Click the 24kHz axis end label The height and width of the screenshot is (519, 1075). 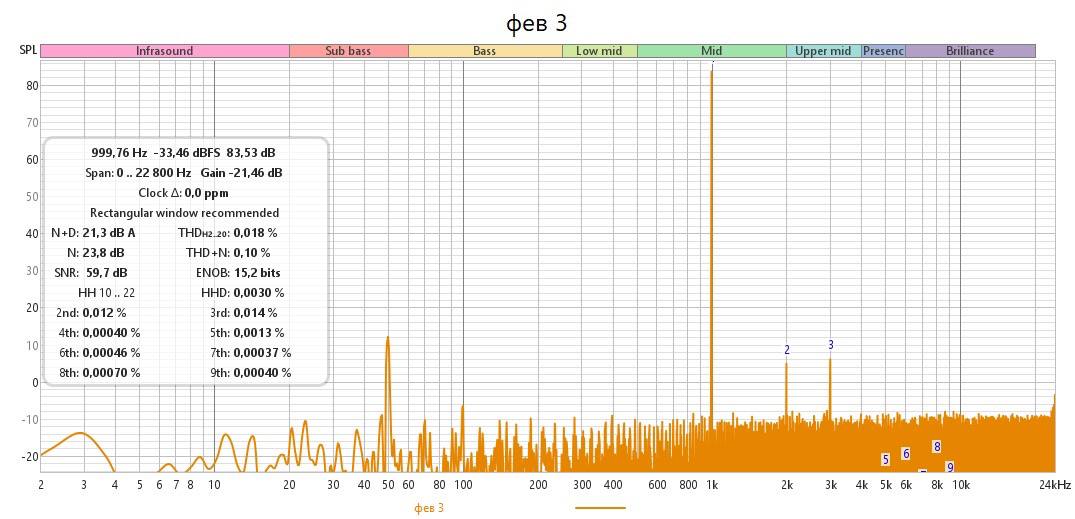(x=1055, y=485)
